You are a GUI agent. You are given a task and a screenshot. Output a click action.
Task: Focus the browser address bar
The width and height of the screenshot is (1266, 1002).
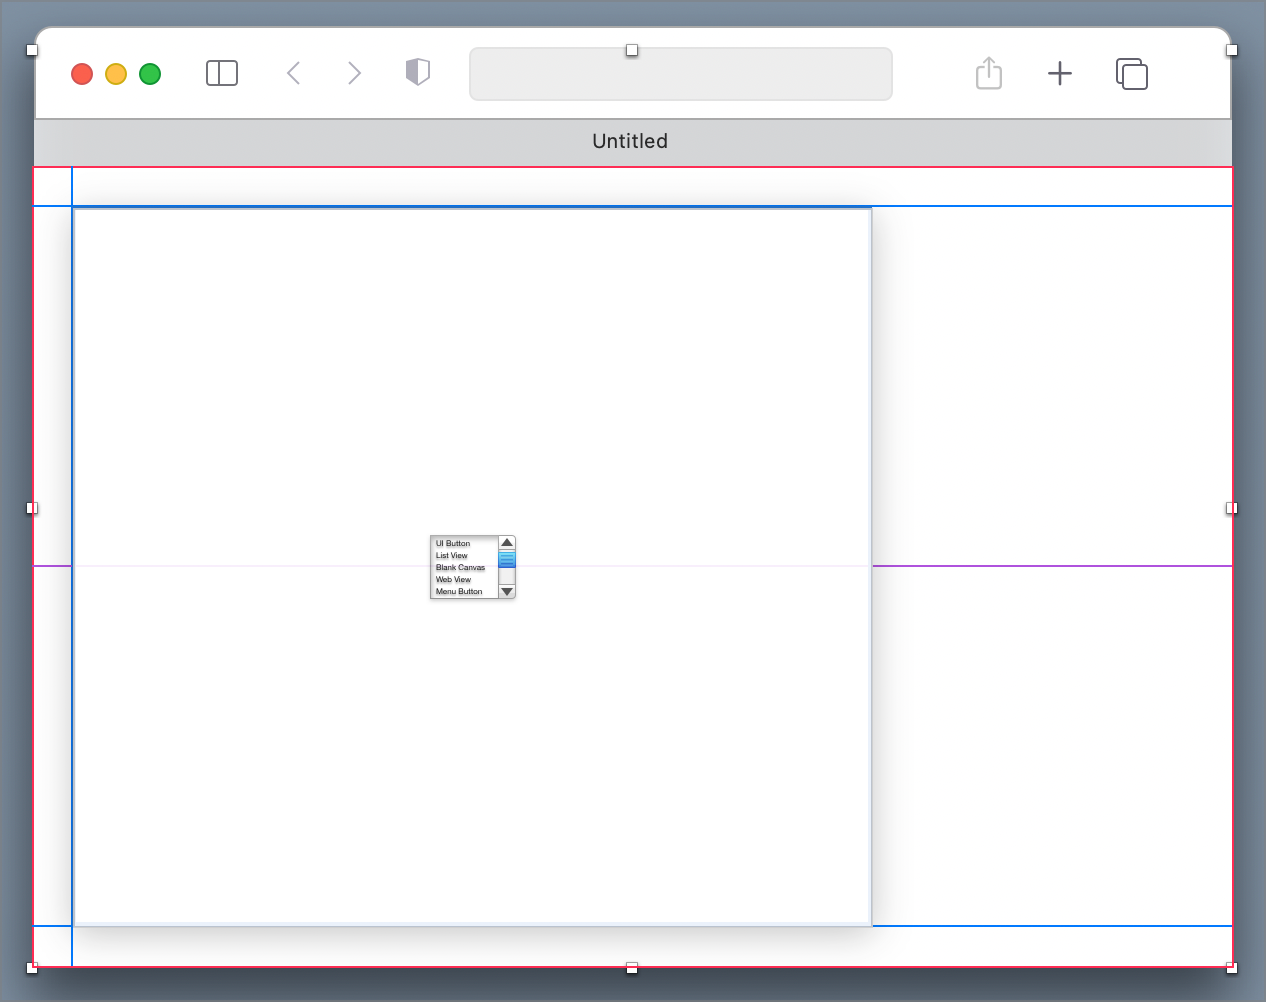tap(680, 75)
